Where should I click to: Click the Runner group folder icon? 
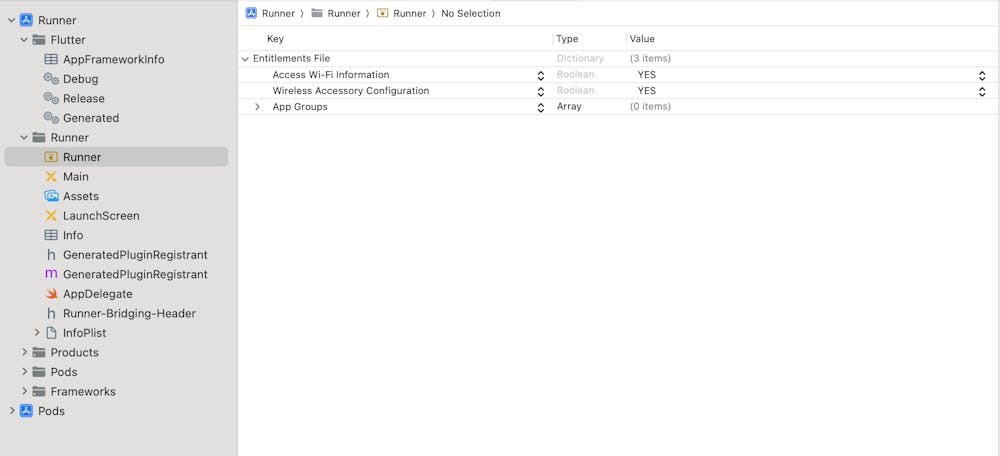(39, 137)
